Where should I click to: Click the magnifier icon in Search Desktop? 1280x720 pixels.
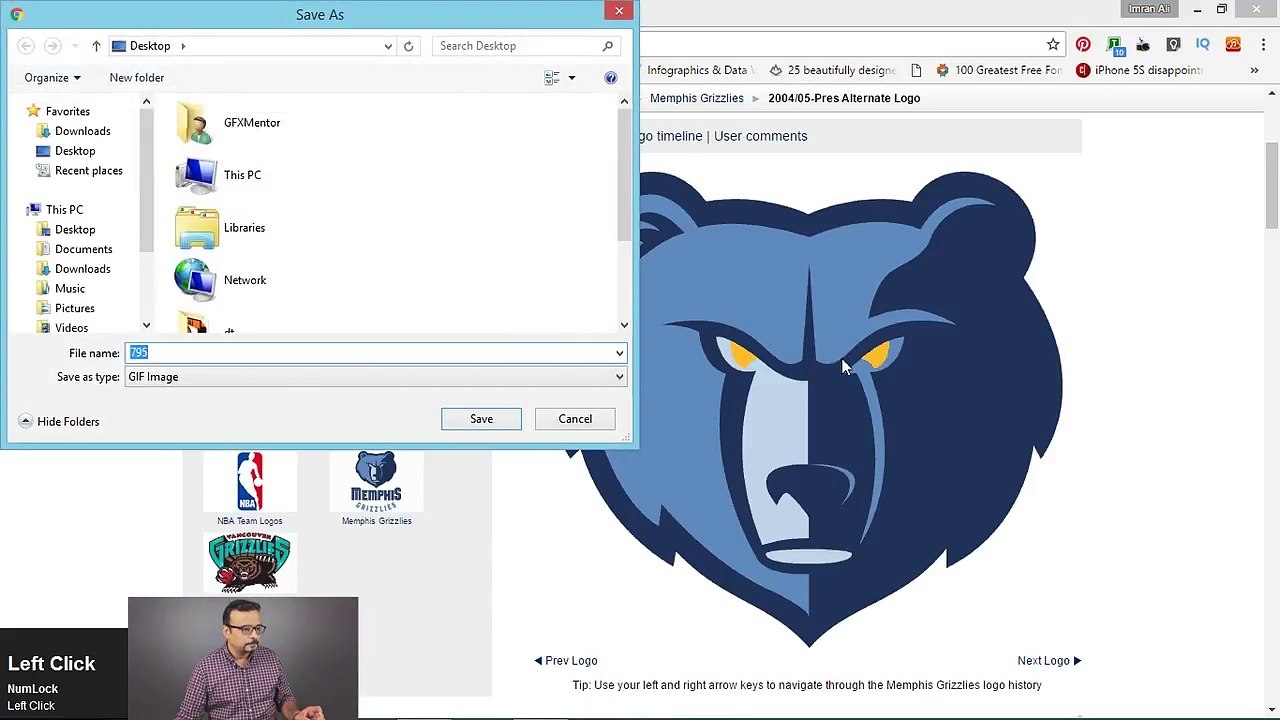607,46
